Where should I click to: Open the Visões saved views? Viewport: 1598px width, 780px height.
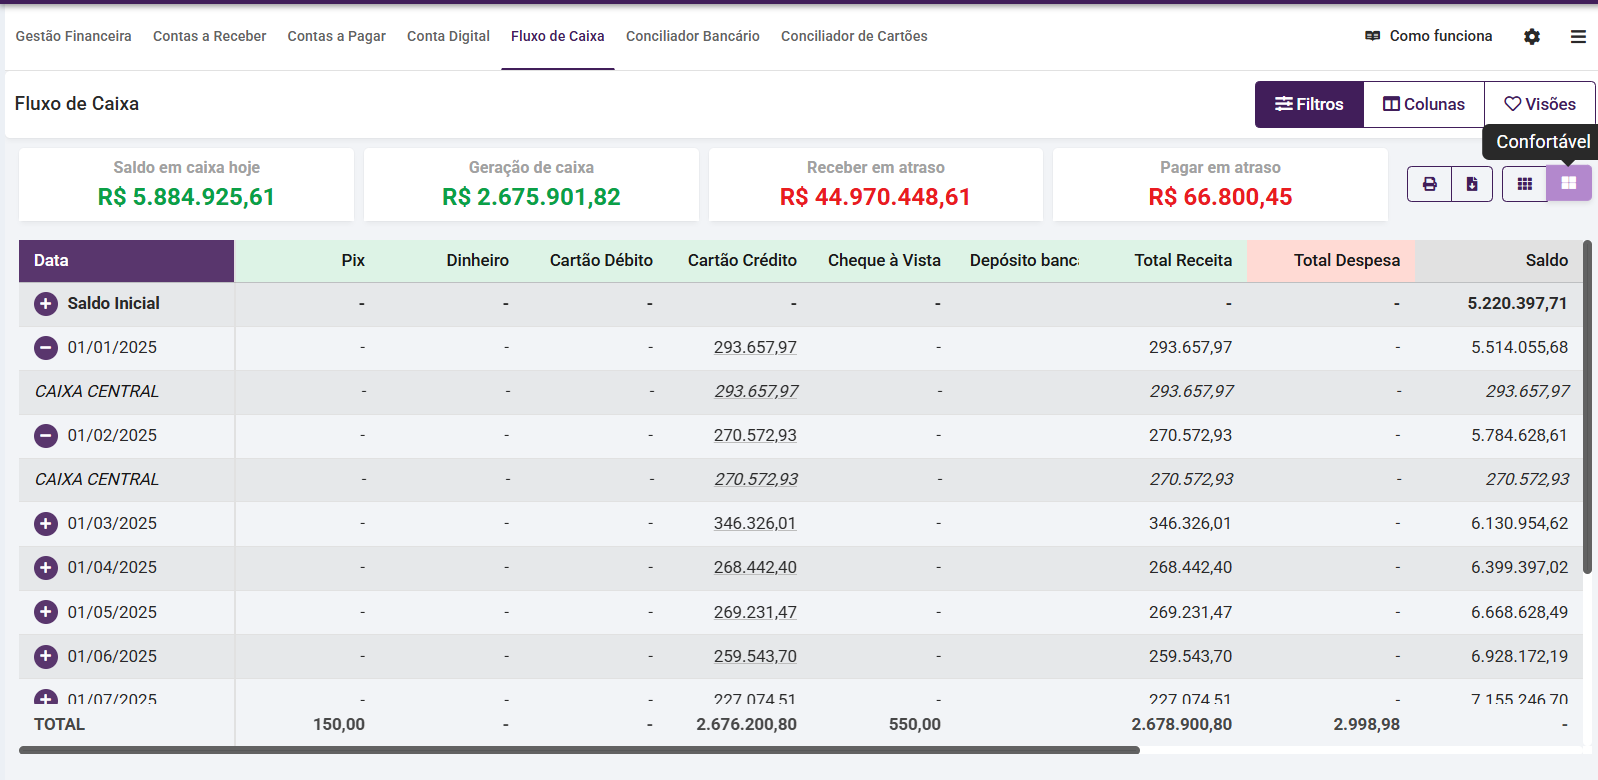coord(1540,104)
